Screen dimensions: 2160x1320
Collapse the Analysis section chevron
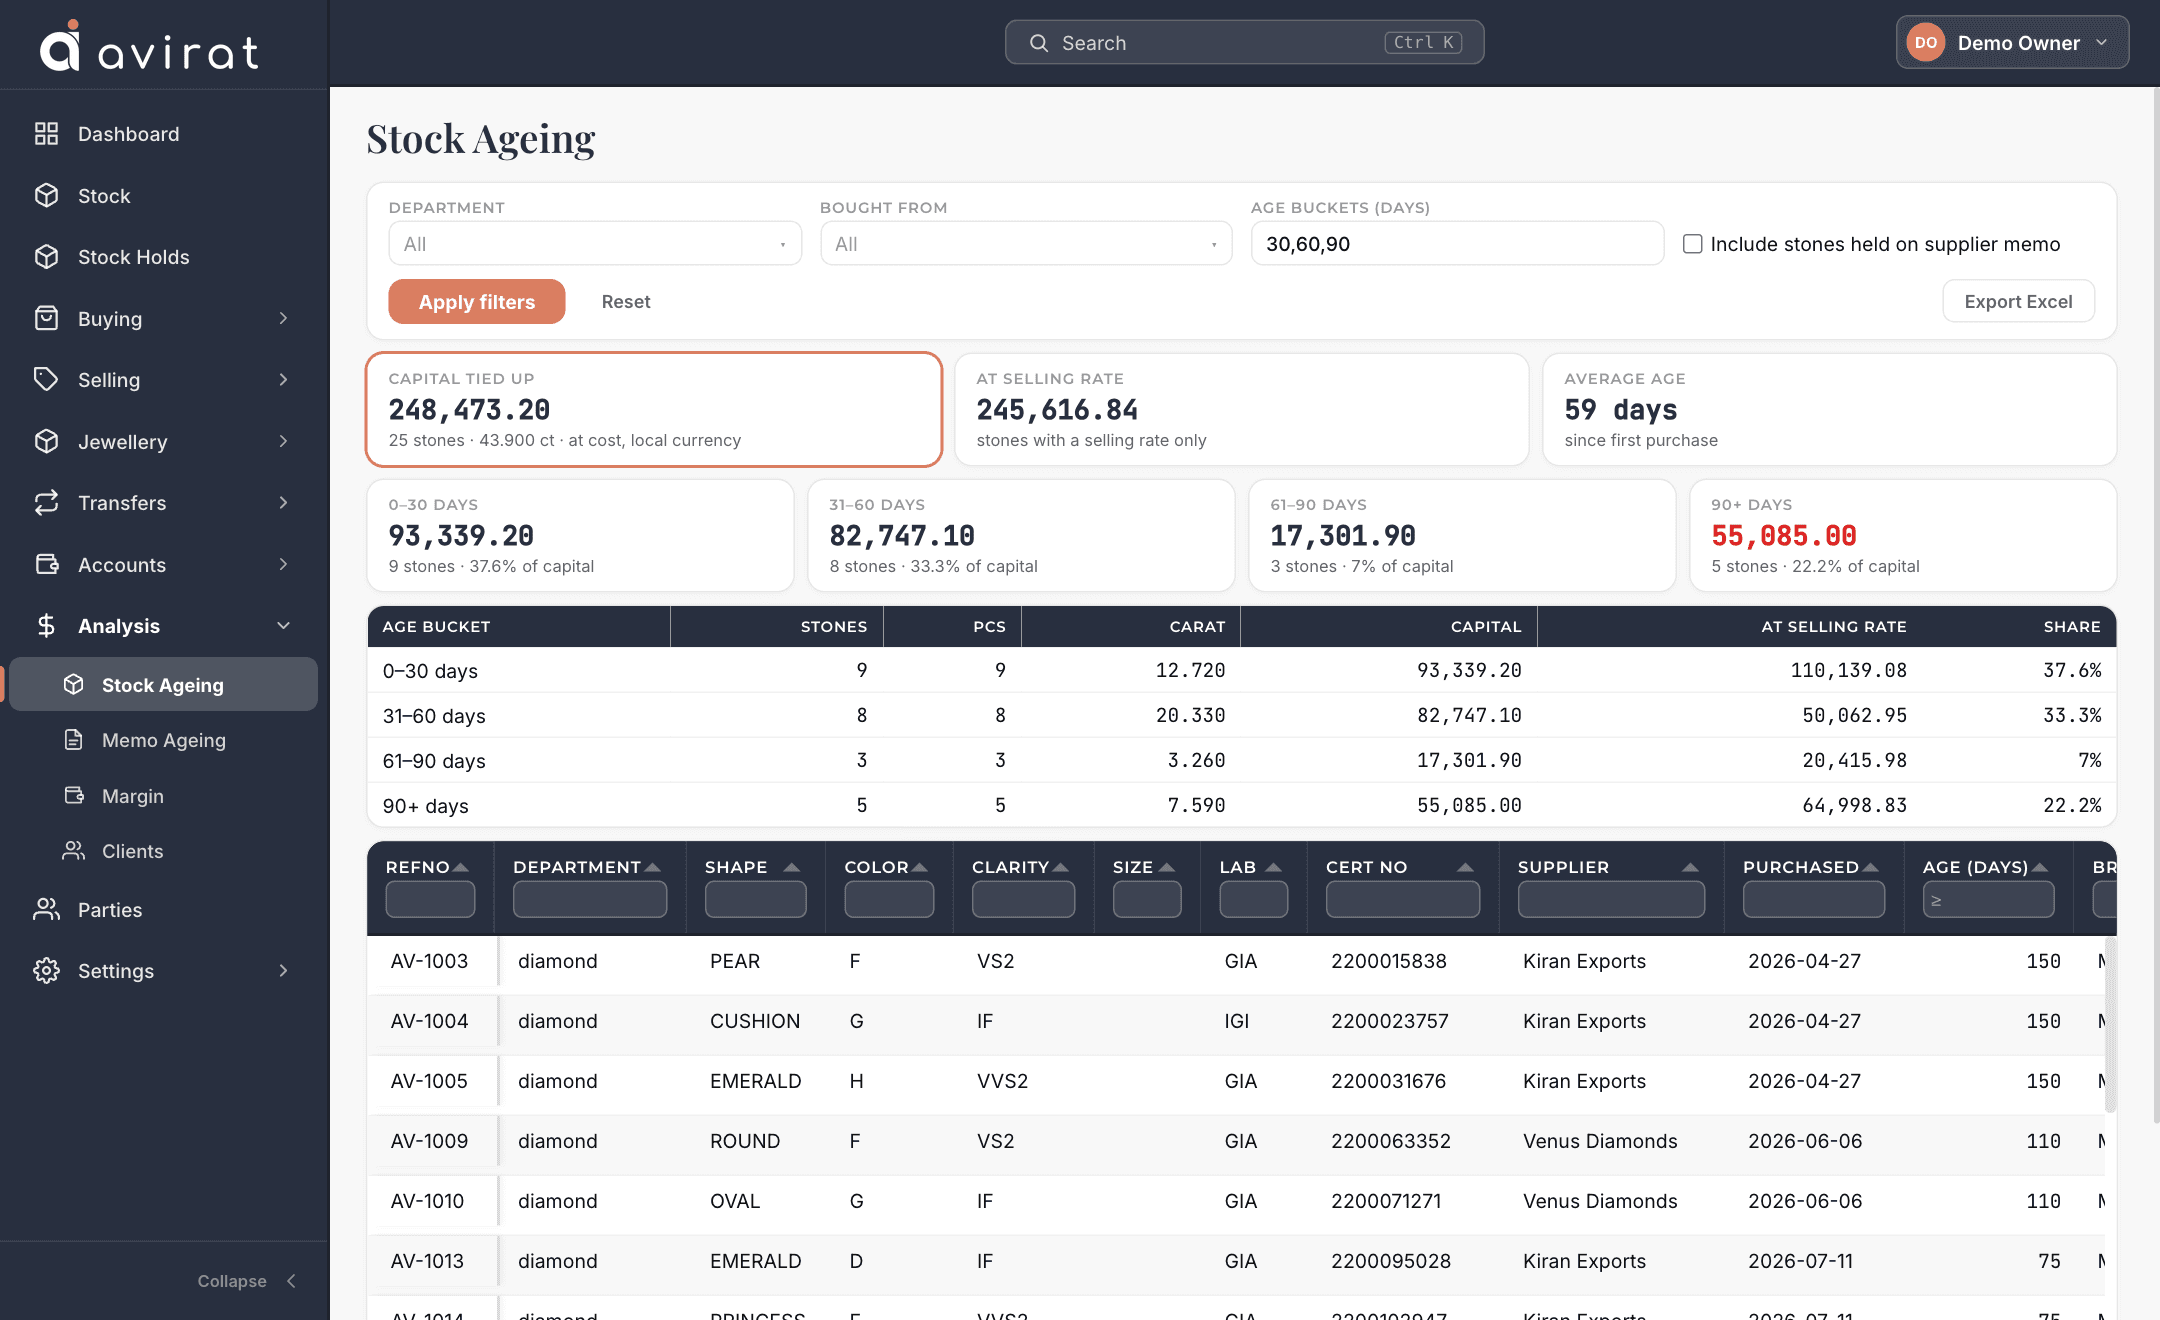point(284,626)
